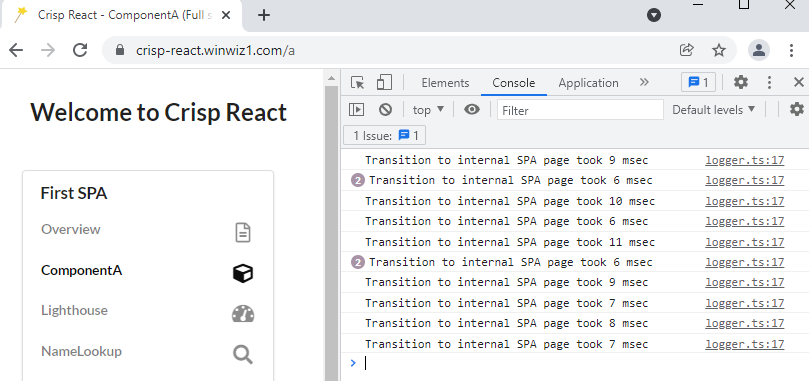
Task: Select ComponentA menu item
Action: point(82,271)
